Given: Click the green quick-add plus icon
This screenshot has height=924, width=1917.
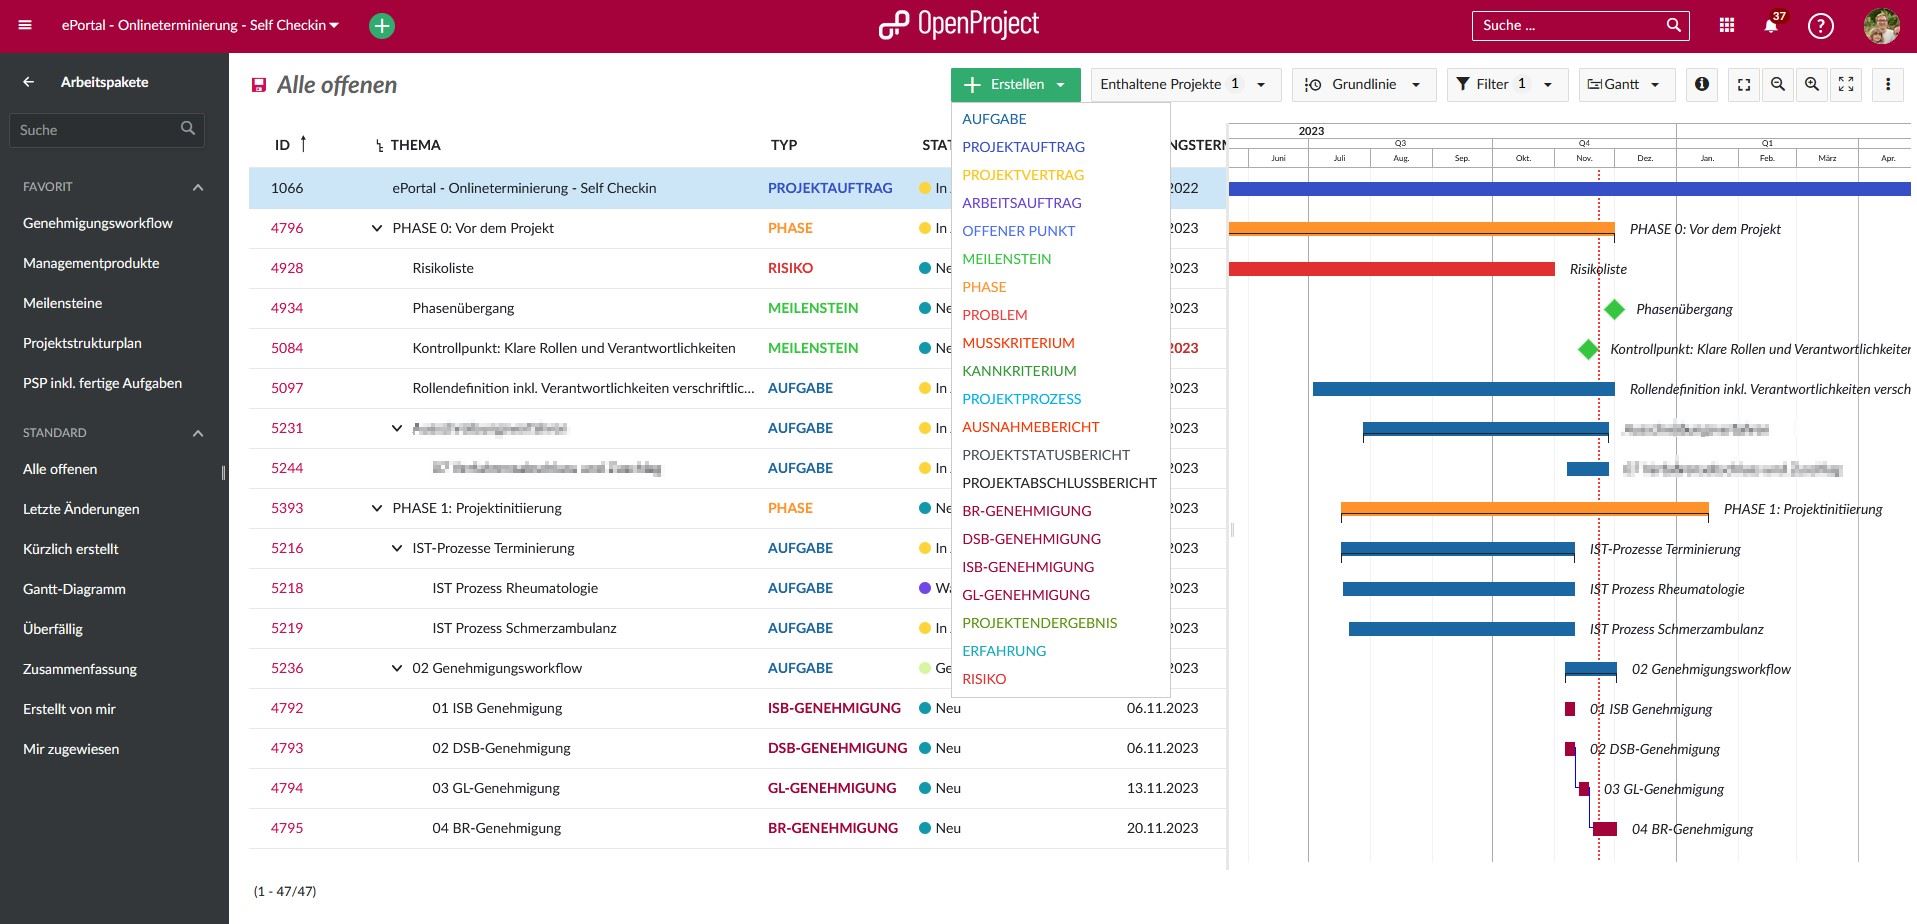Looking at the screenshot, I should point(382,26).
